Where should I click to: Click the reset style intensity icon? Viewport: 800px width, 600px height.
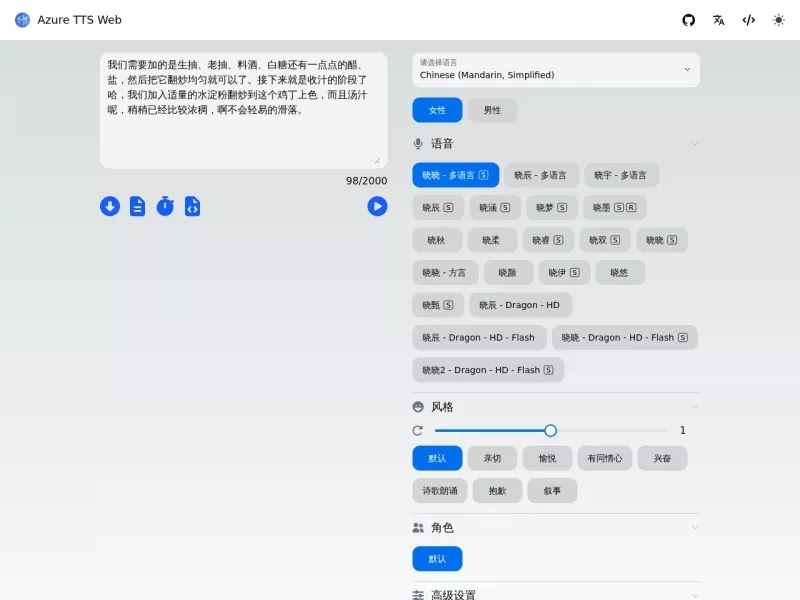(x=417, y=431)
